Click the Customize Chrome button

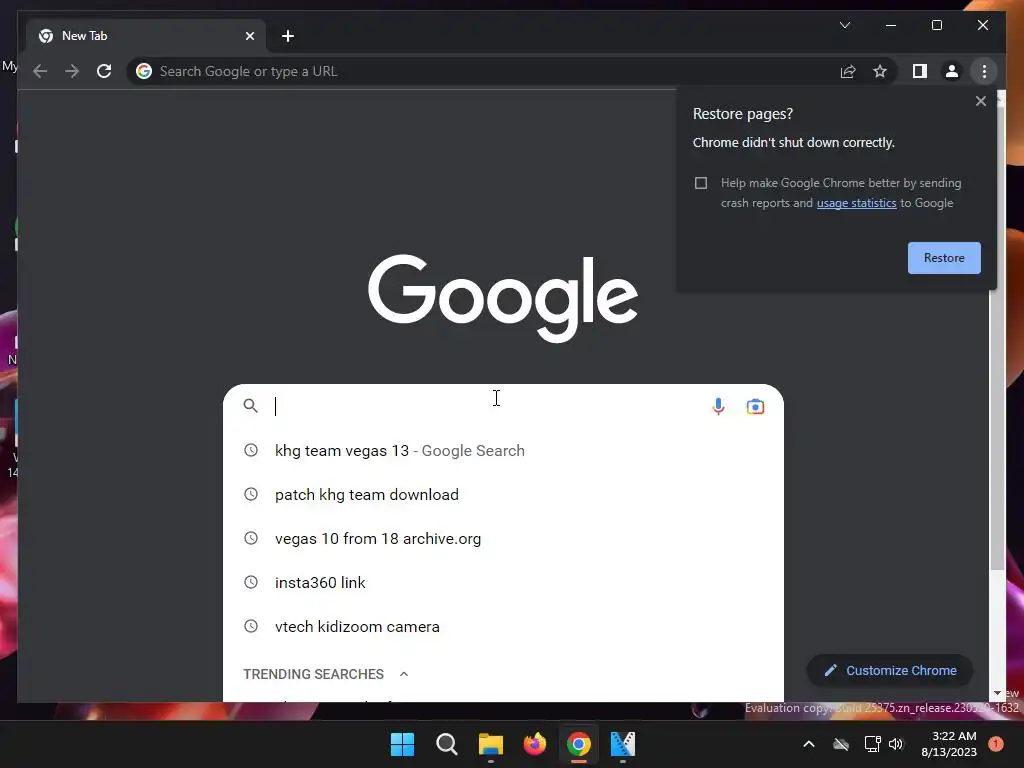point(890,671)
